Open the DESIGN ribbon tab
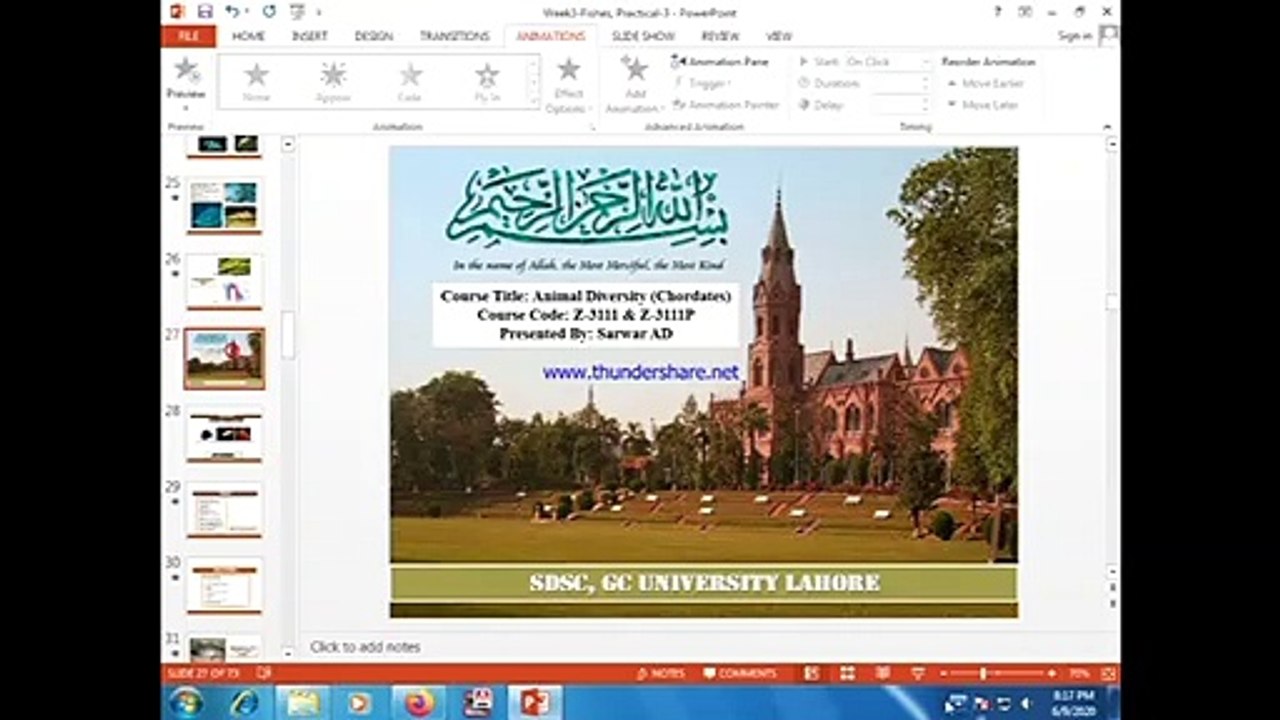Image resolution: width=1280 pixels, height=720 pixels. pos(374,36)
